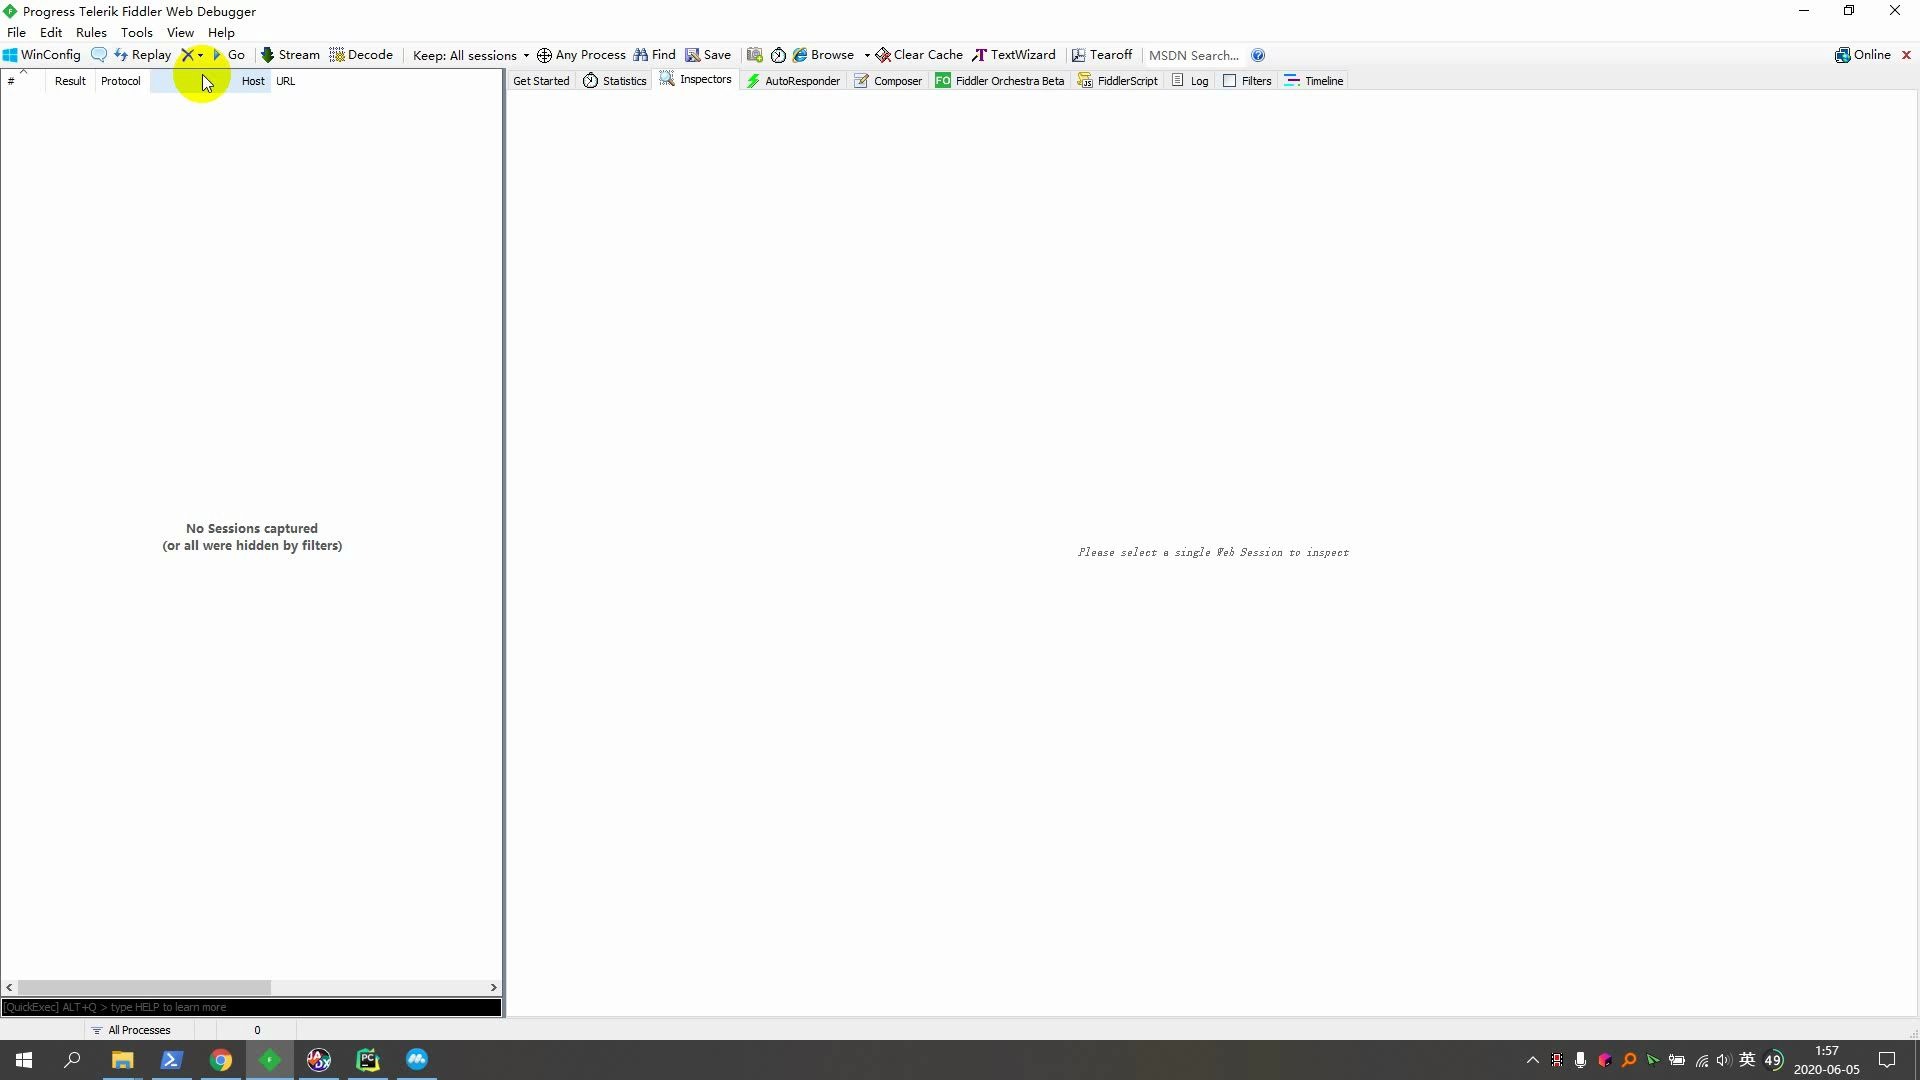Switch to AutoResponder tab
This screenshot has height=1080, width=1920.
pyautogui.click(x=793, y=81)
